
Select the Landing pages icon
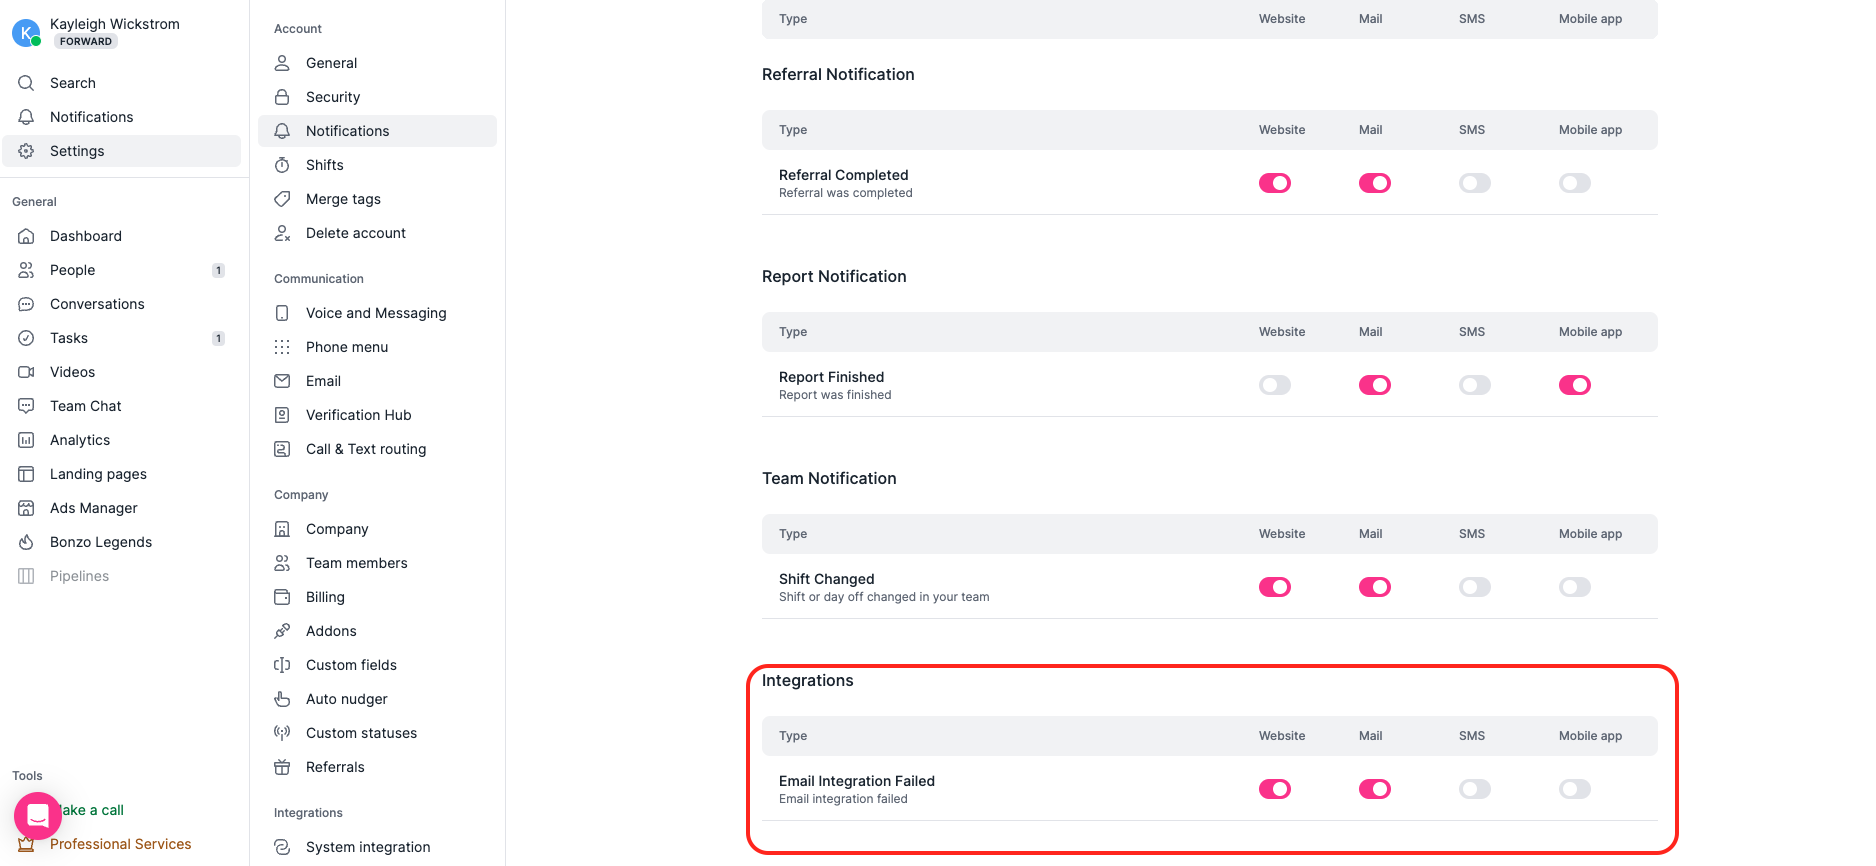pos(26,474)
